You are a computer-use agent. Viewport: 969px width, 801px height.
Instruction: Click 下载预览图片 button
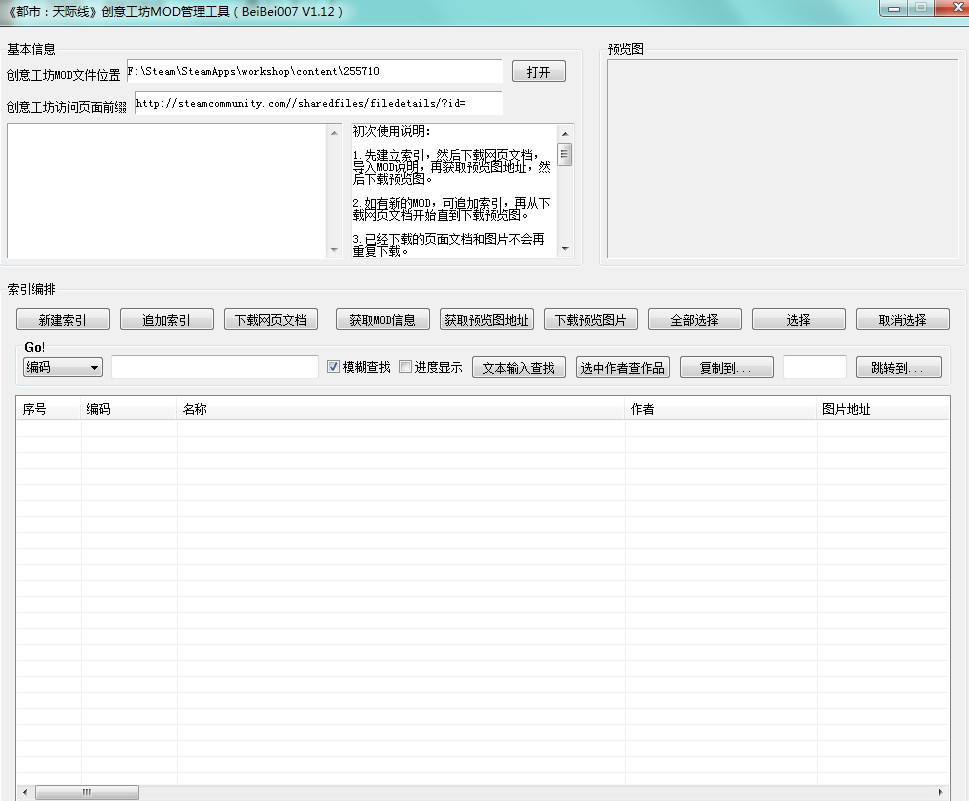[591, 320]
